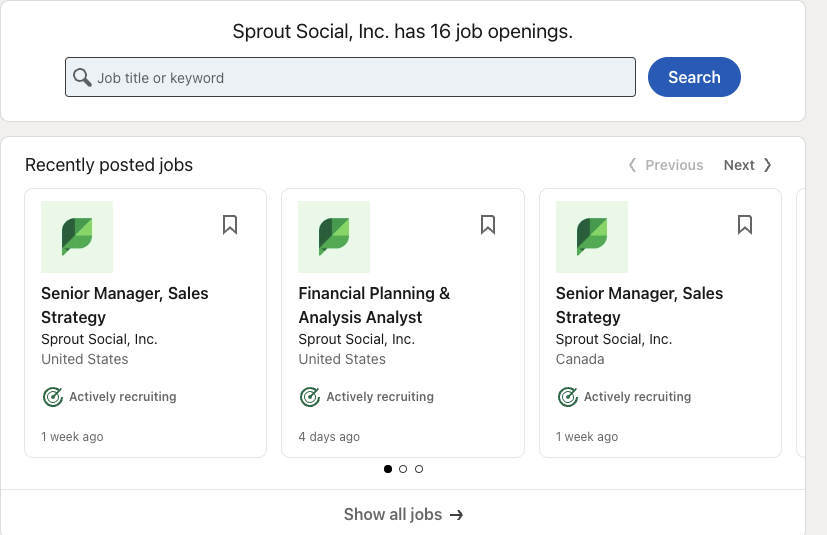827x535 pixels.
Task: Go to Next page of recent jobs
Action: coord(747,165)
